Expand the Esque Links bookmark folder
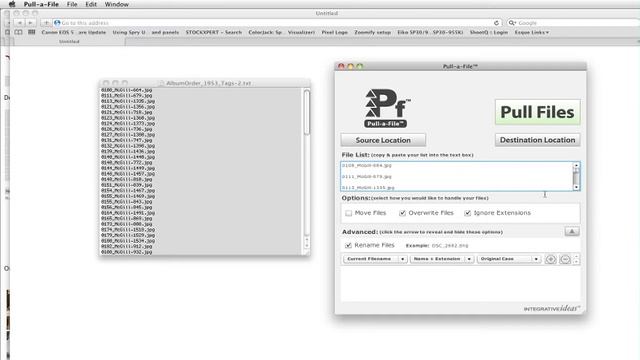 (x=532, y=32)
